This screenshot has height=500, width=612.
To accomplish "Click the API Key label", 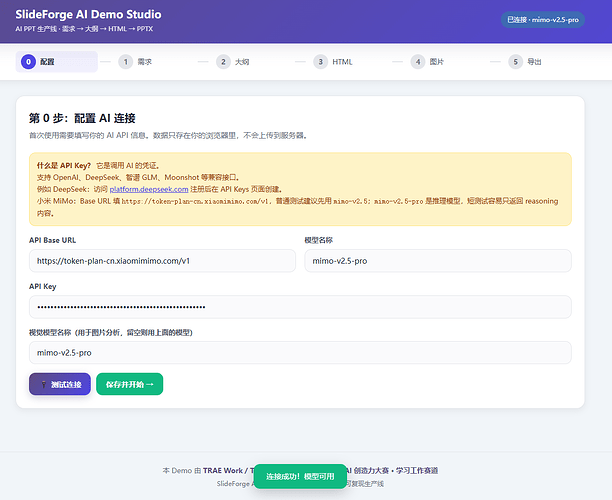I will [43, 286].
